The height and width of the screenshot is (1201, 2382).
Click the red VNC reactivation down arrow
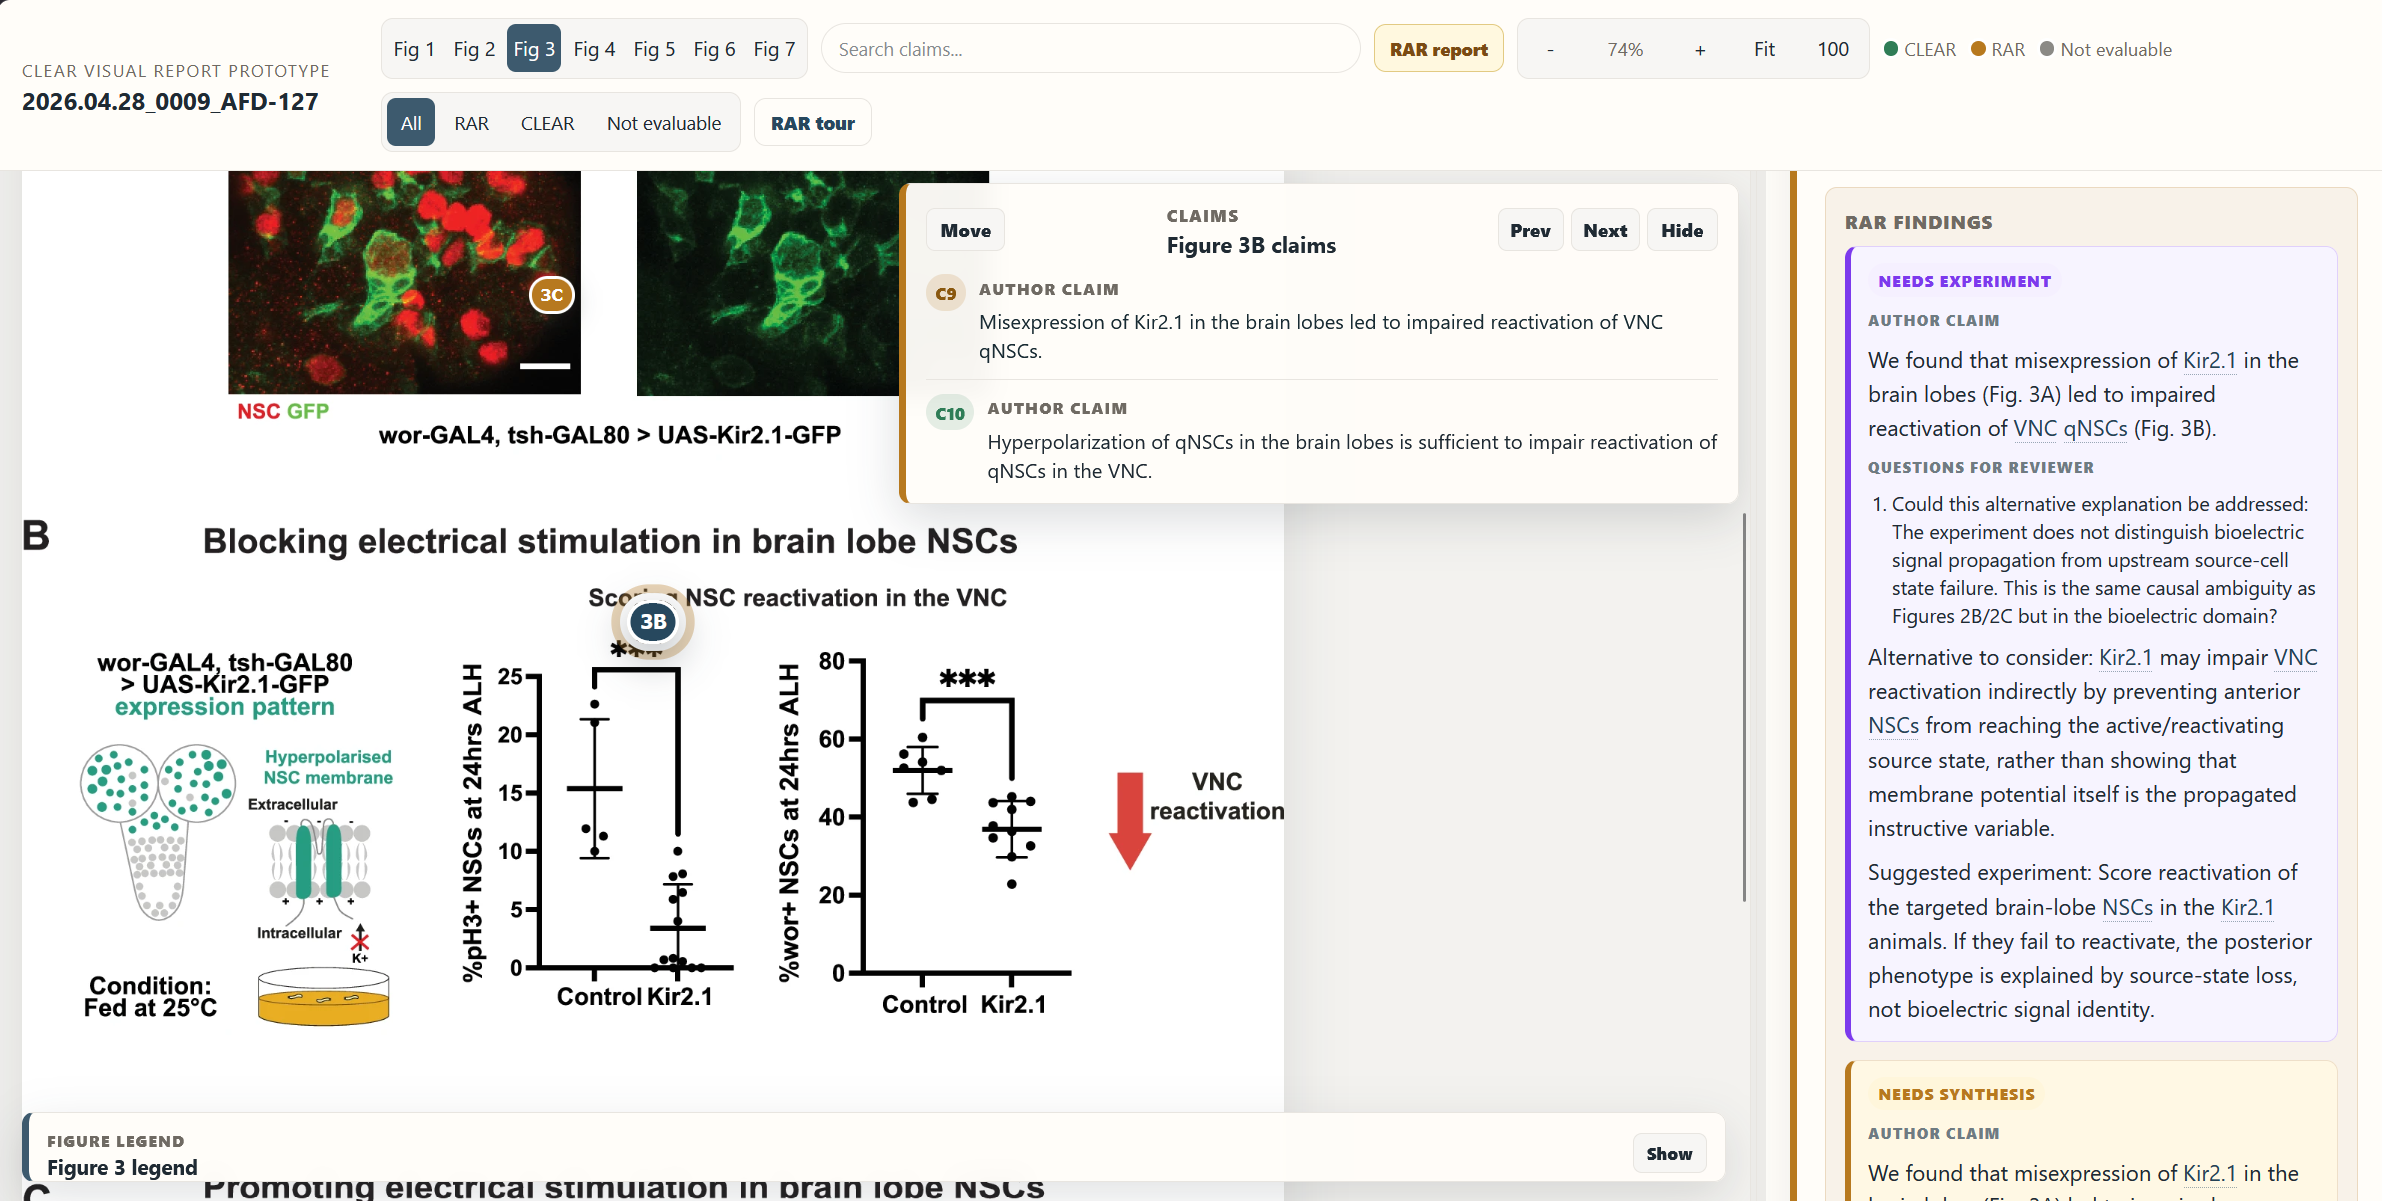click(x=1130, y=821)
